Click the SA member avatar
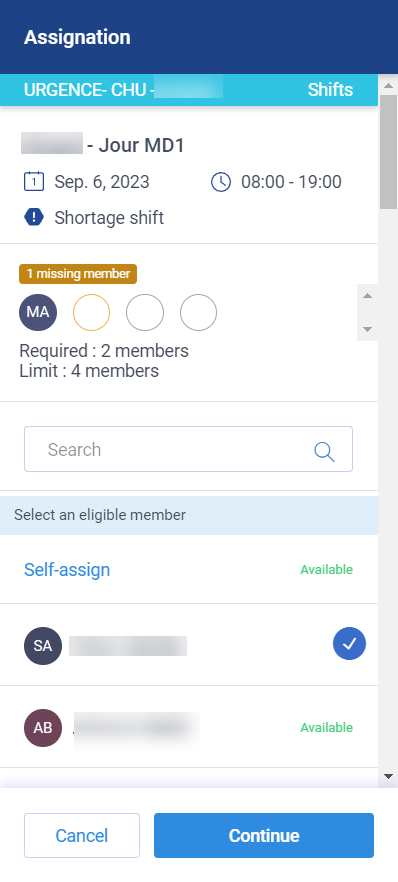 point(43,646)
